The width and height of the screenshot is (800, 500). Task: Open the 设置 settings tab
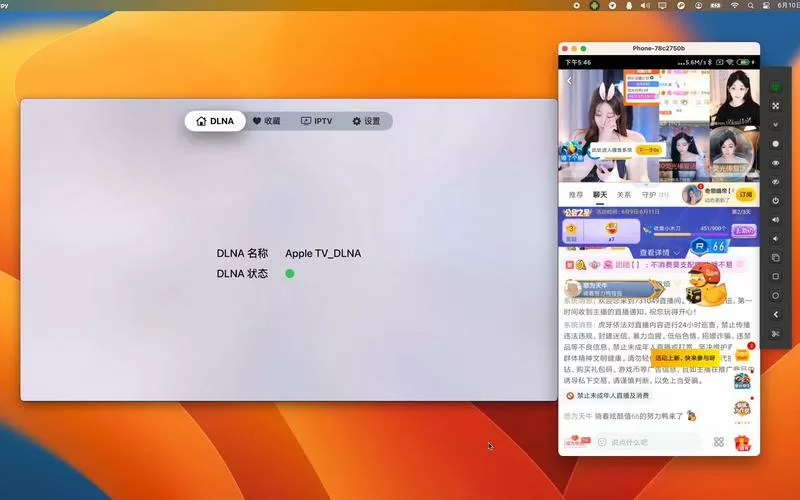click(x=366, y=121)
